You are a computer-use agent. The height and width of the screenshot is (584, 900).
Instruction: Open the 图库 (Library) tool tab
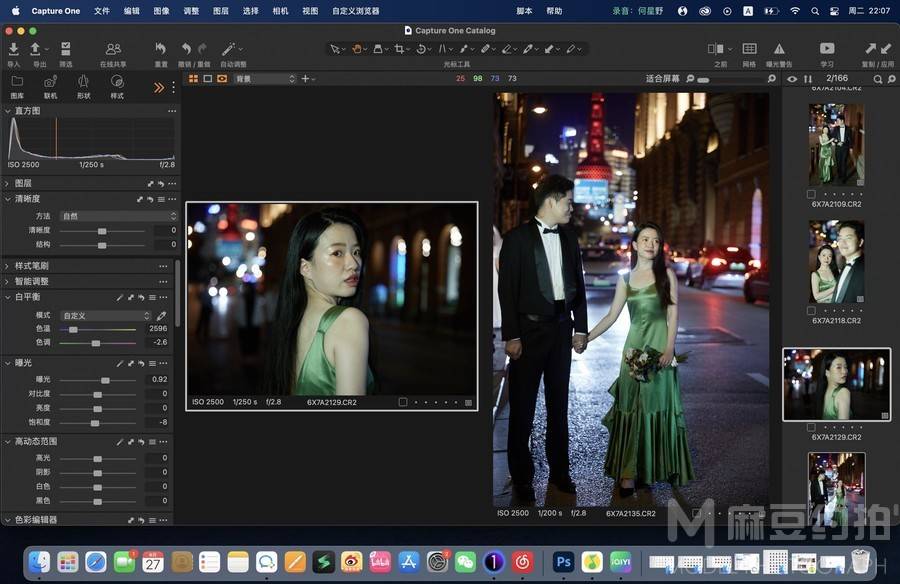point(17,85)
